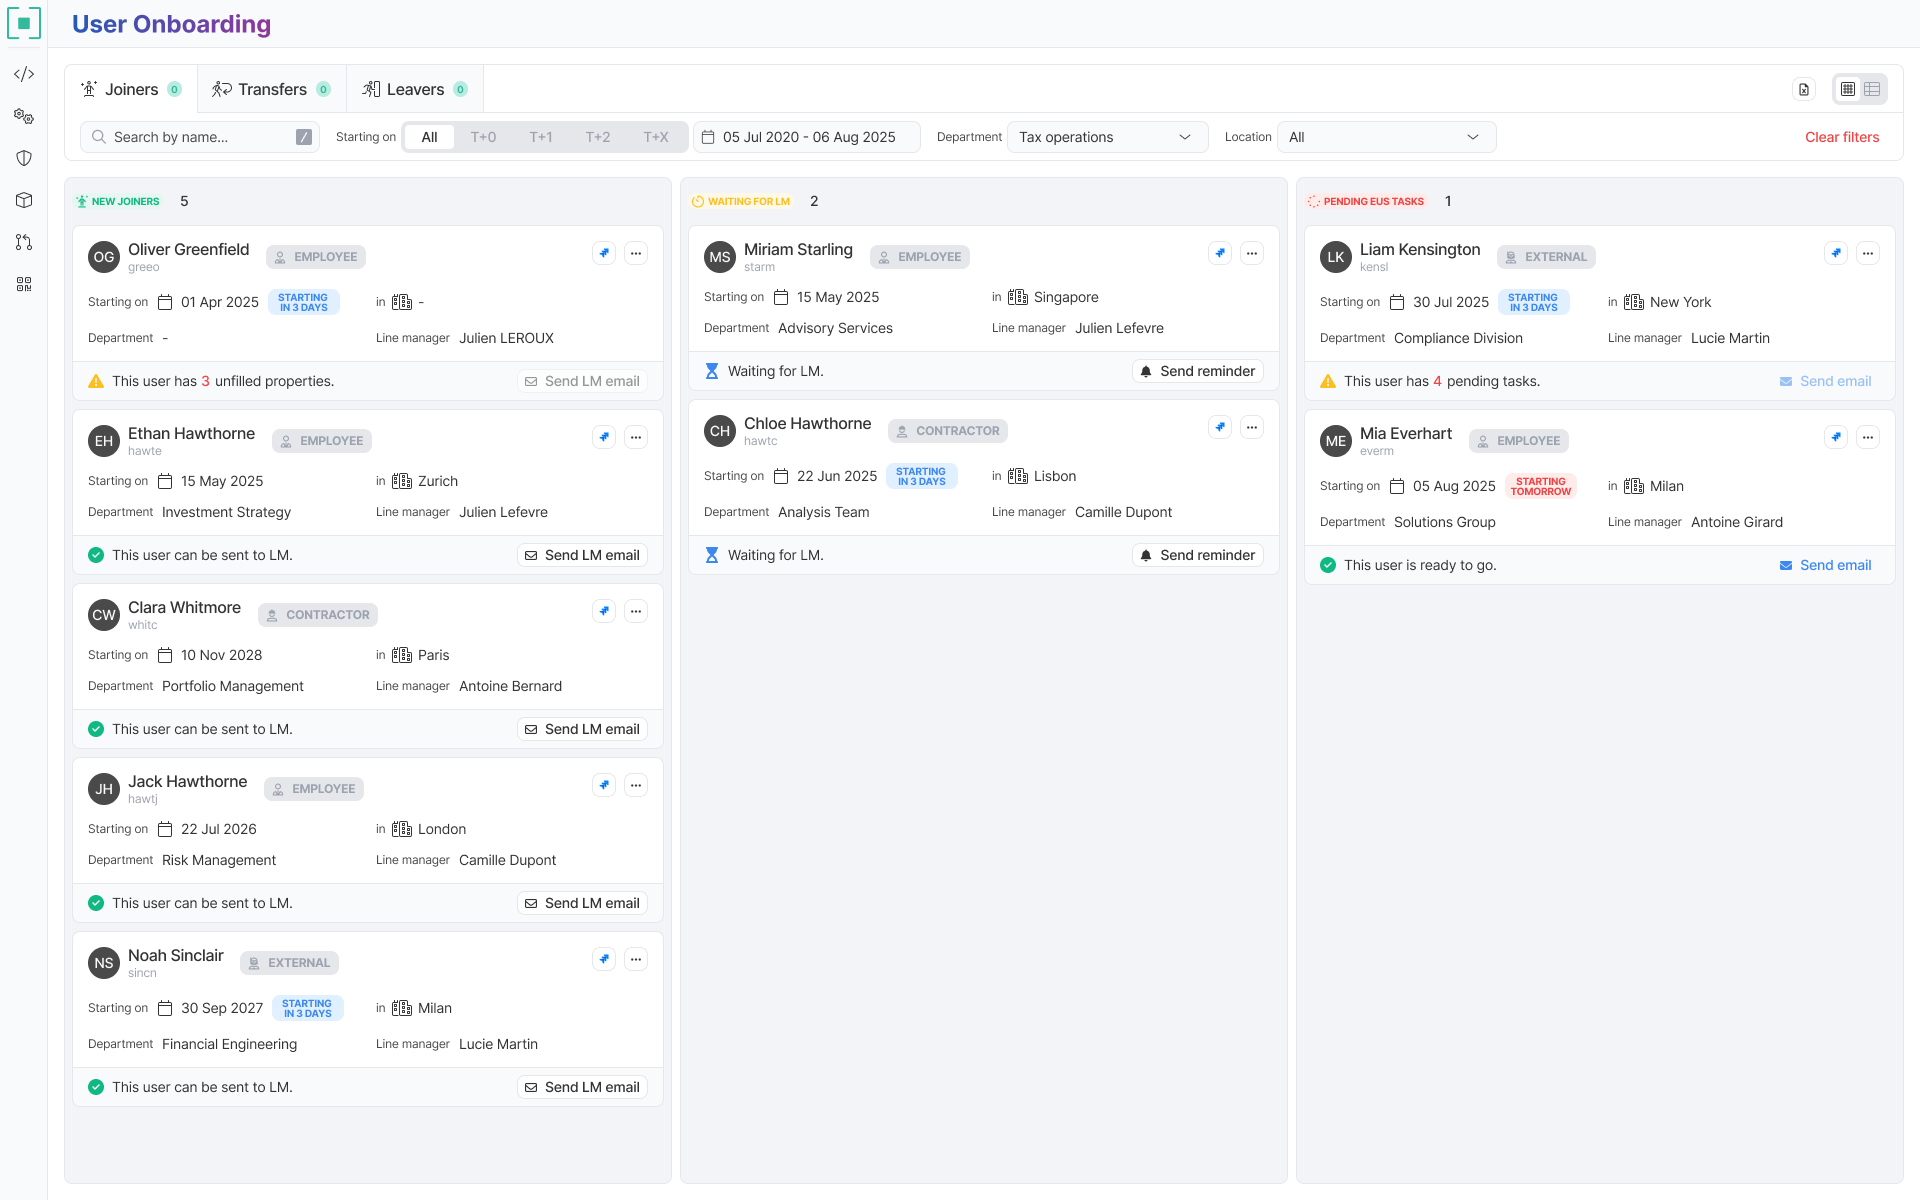Open the code icon in left sidebar
Viewport: 1920px width, 1200px height.
coord(24,74)
